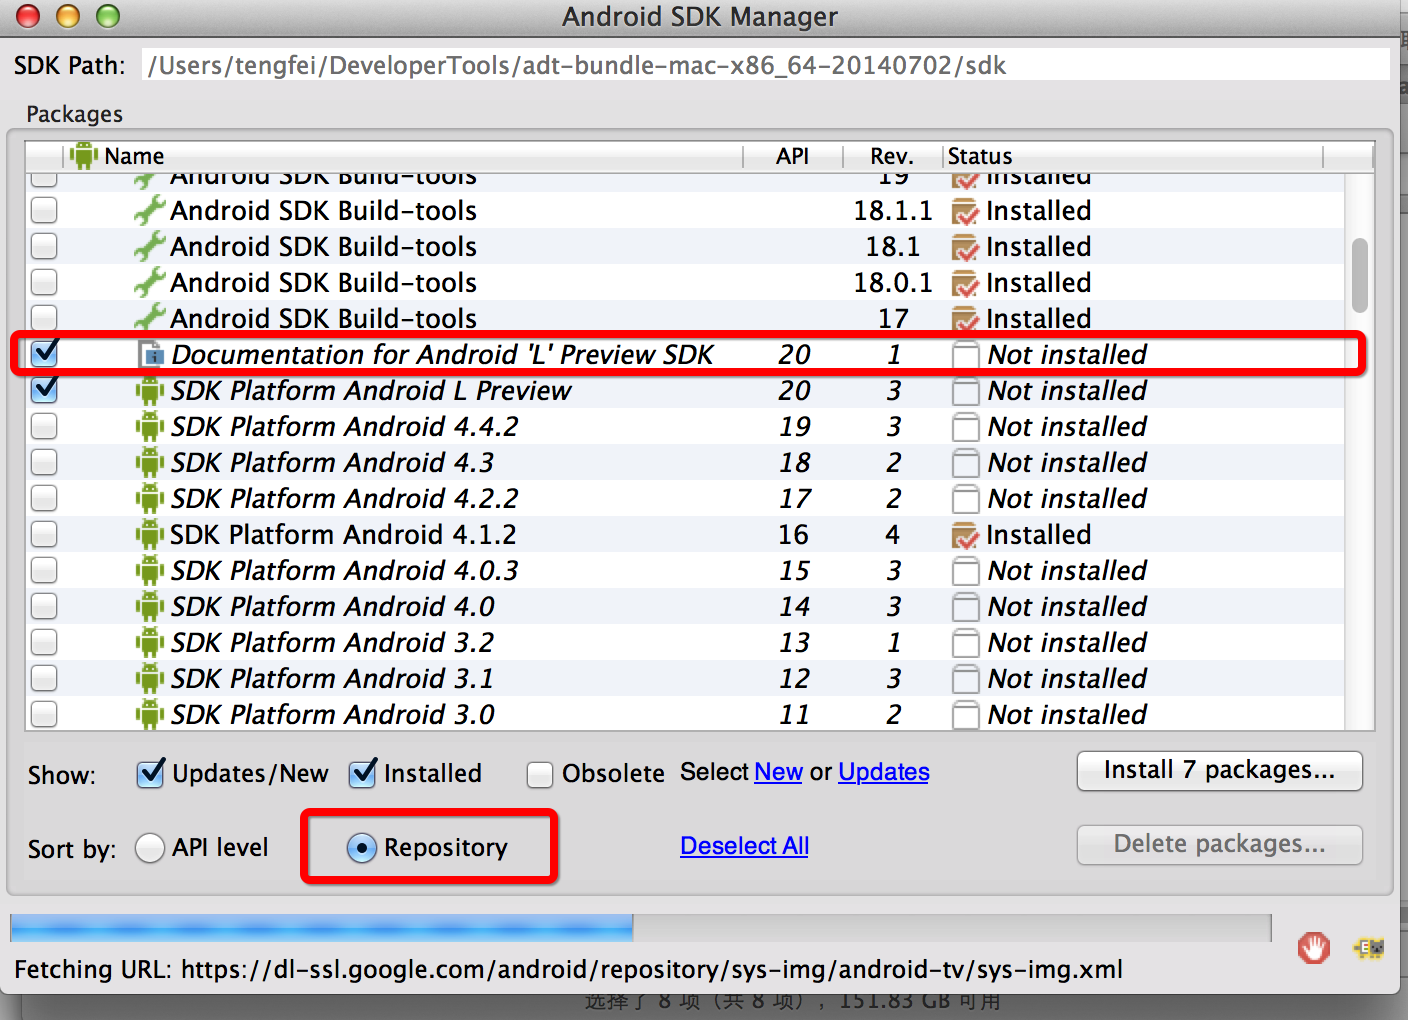Check SDK Platform Android 4.4.2 checkbox
The image size is (1408, 1020).
pyautogui.click(x=44, y=426)
